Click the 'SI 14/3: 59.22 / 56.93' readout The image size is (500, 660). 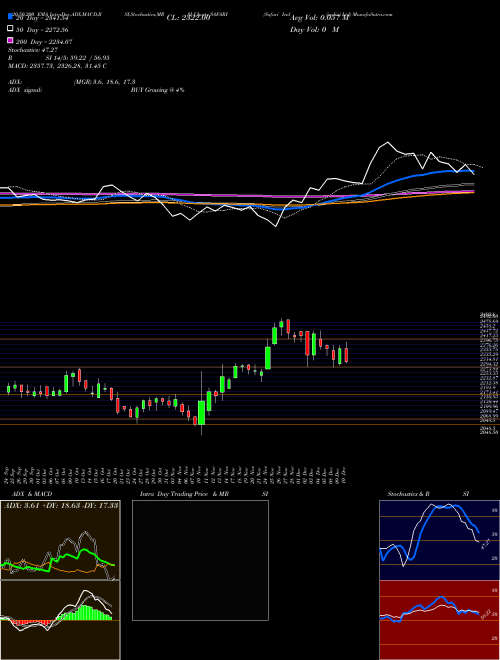[x=77, y=58]
